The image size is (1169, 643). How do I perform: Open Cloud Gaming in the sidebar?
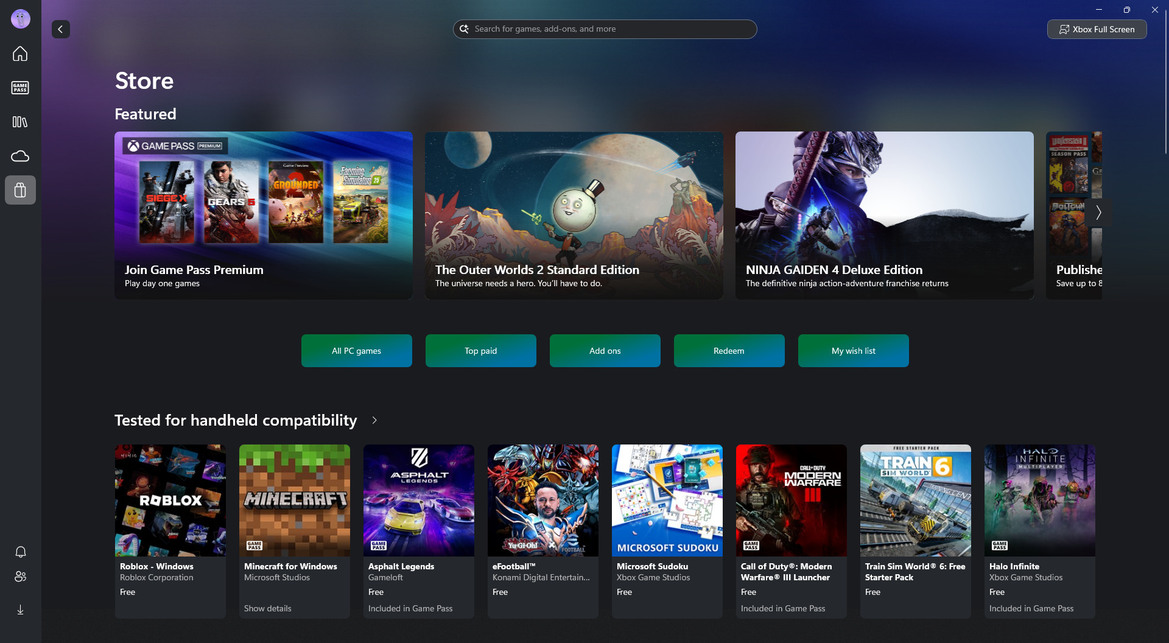coord(20,156)
